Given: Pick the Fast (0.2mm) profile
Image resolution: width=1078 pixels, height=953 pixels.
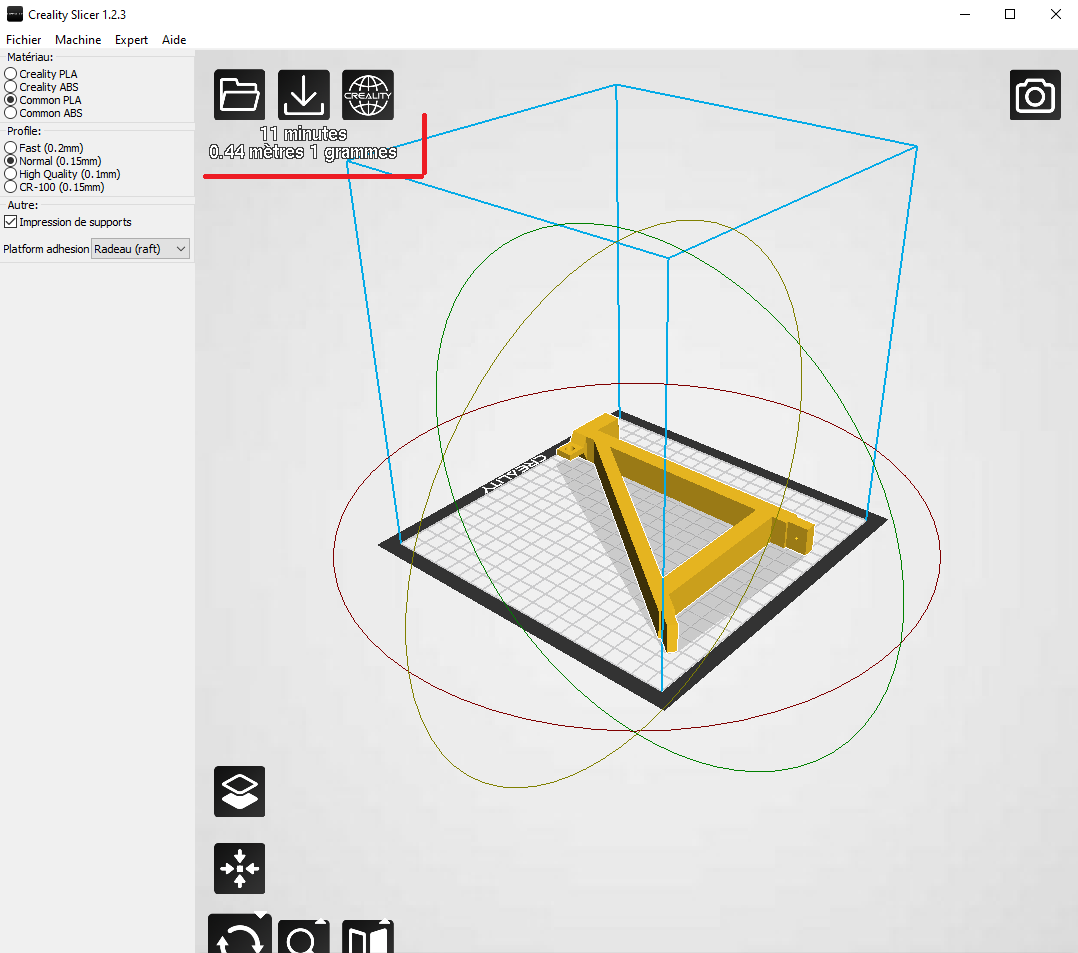Looking at the screenshot, I should coord(10,148).
